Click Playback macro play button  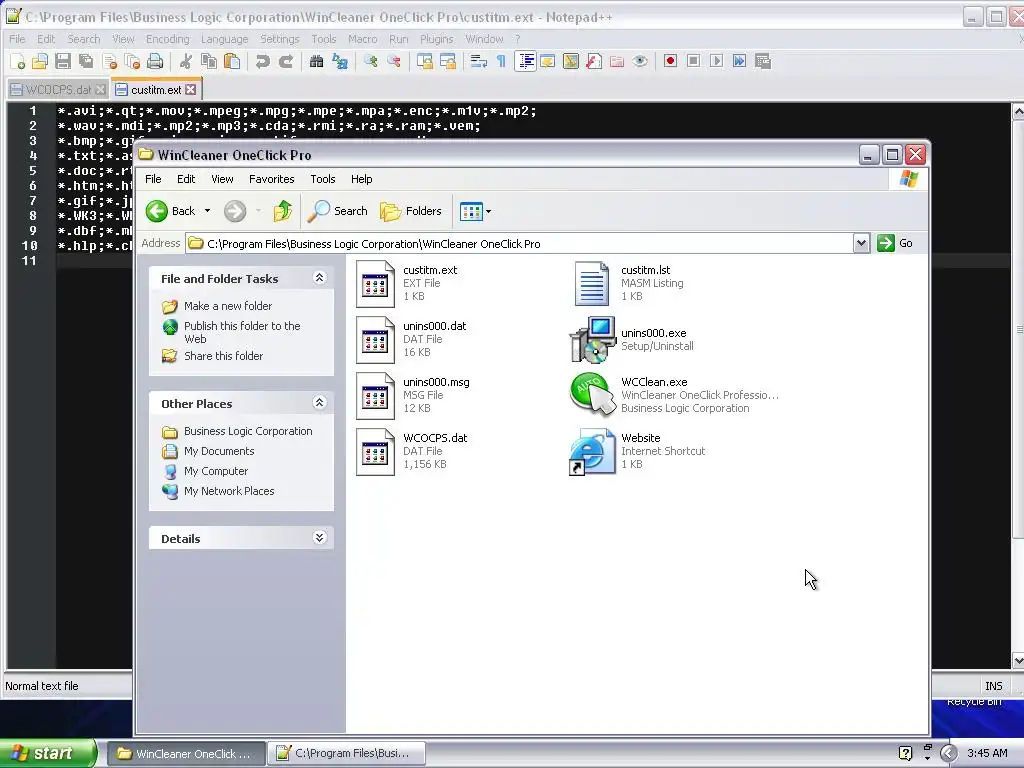point(716,61)
